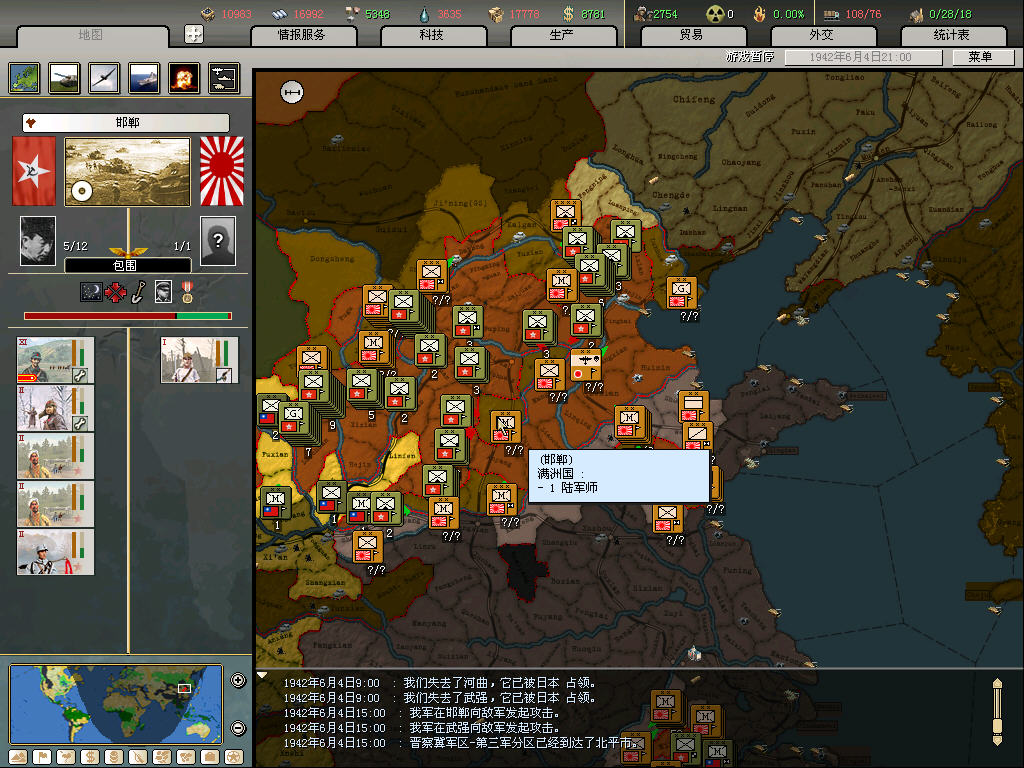Screen dimensions: 1024x768
Task: Click the map scale ruler icon
Action: pyautogui.click(x=292, y=92)
